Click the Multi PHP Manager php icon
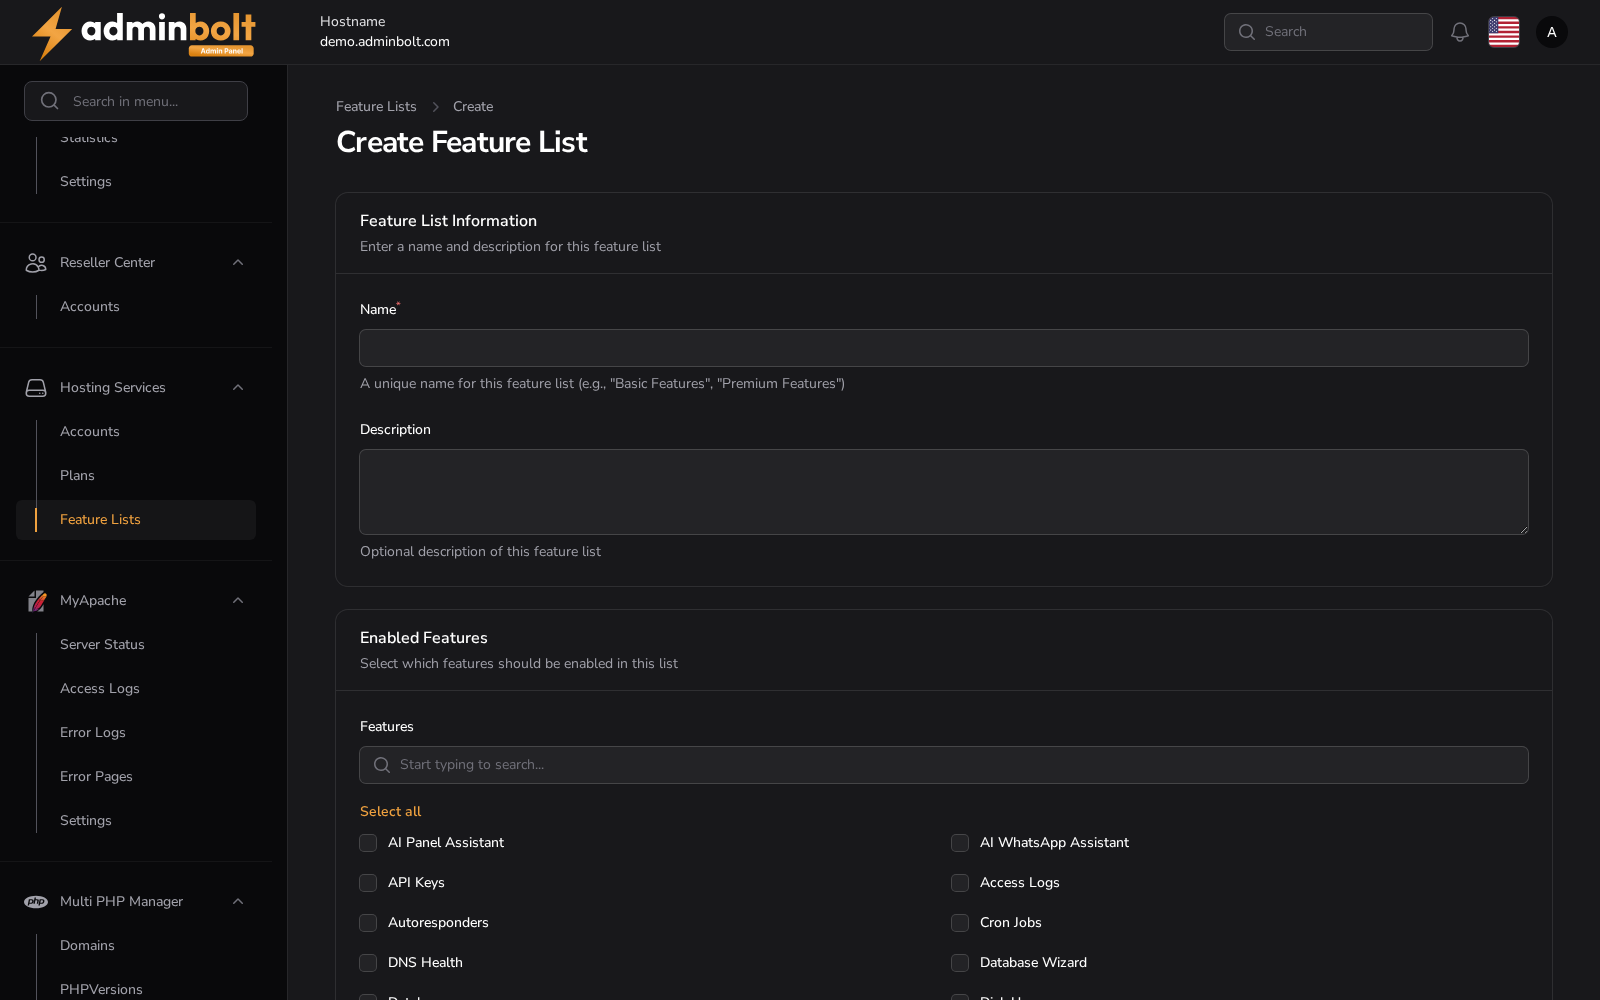The width and height of the screenshot is (1600, 1000). pyautogui.click(x=36, y=901)
